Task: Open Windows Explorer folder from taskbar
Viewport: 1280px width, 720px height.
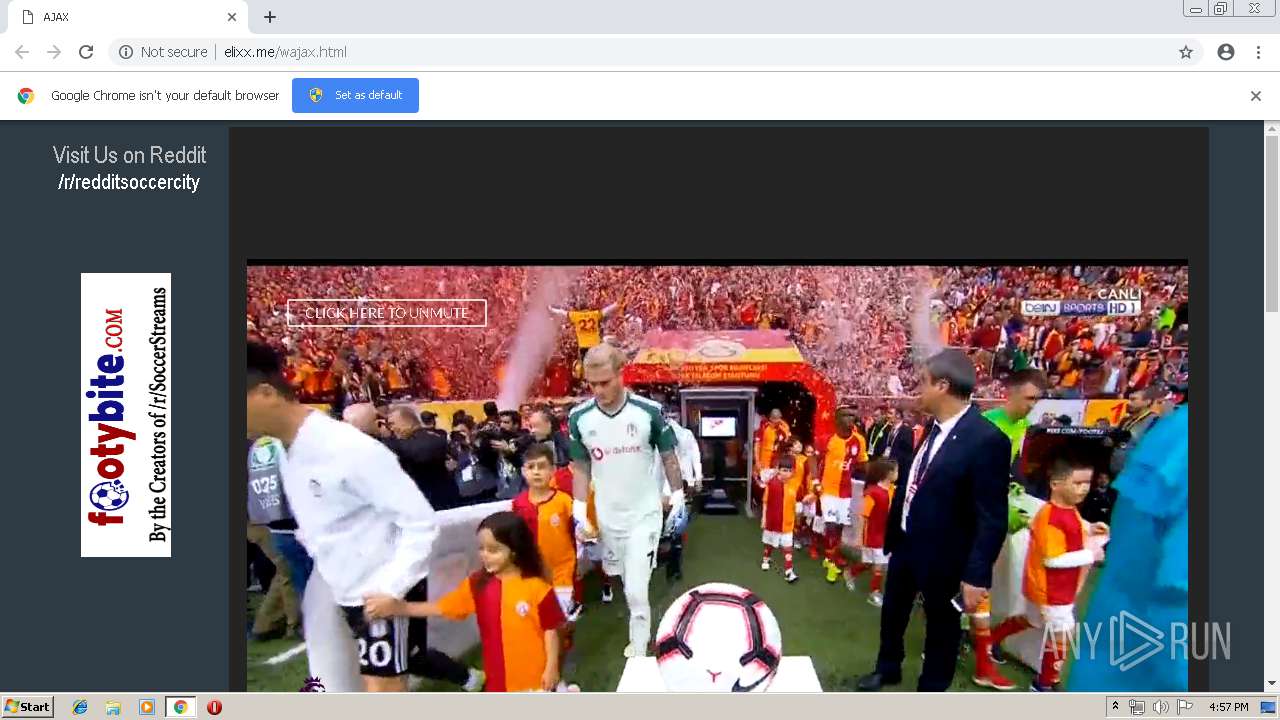Action: 113,707
